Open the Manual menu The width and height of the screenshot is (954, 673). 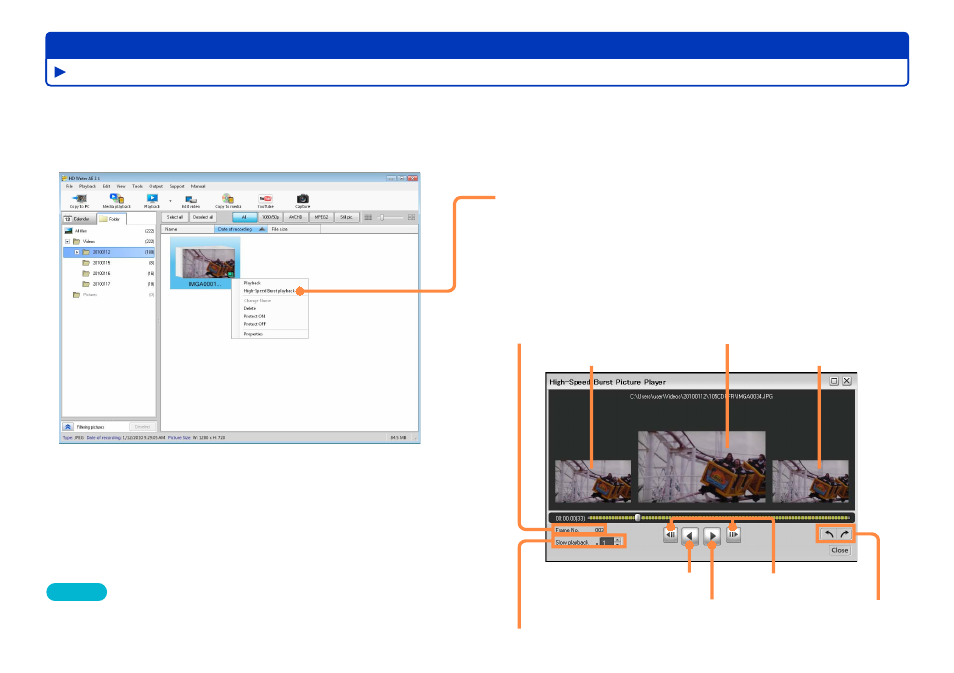(x=198, y=186)
